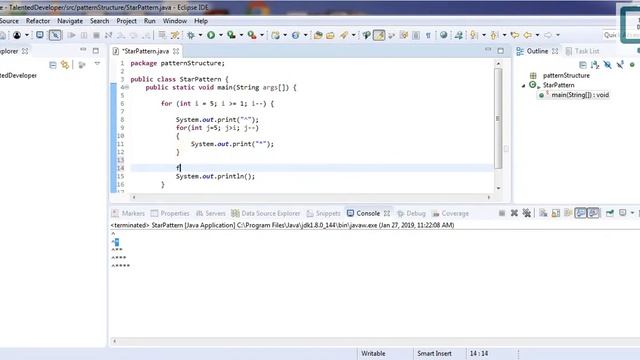
Task: Switch to the Markers tab
Action: tap(129, 213)
